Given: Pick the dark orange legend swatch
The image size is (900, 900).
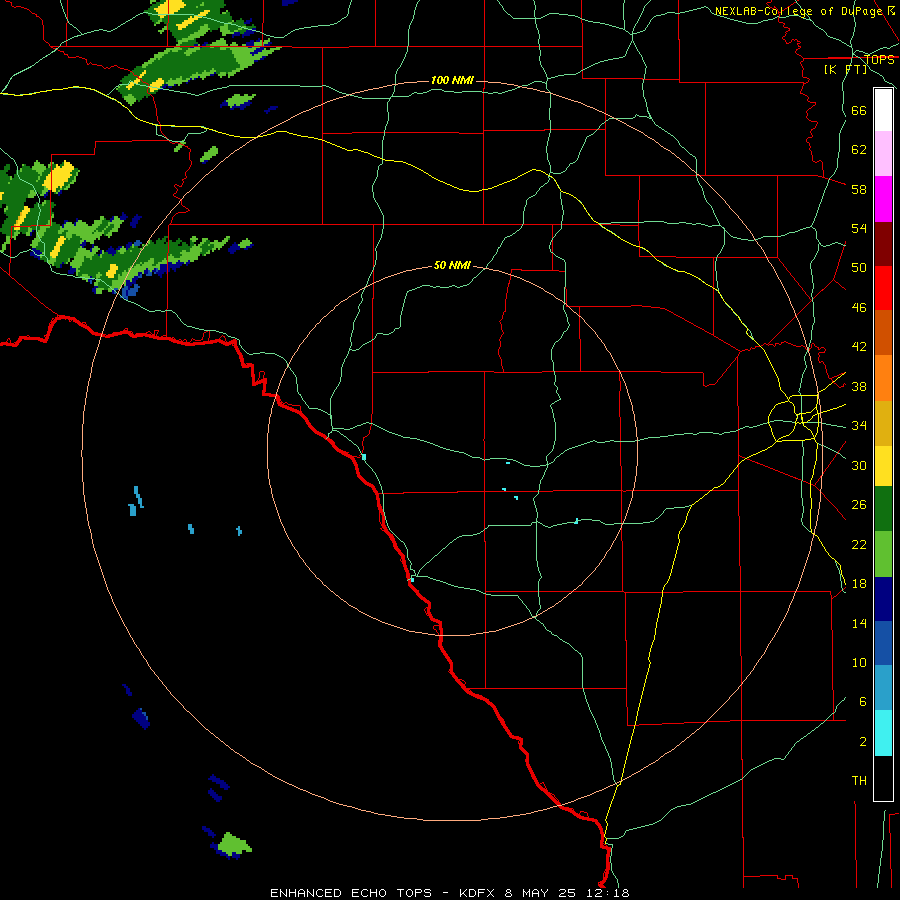Looking at the screenshot, I should coord(883,333).
